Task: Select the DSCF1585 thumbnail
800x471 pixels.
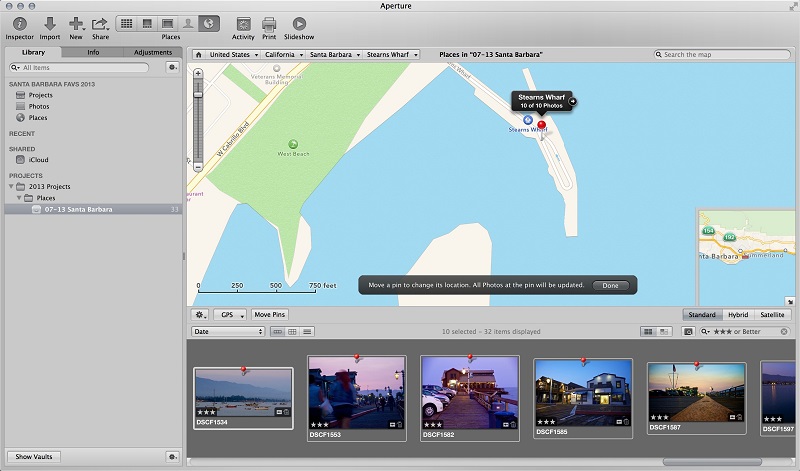Action: [x=583, y=398]
